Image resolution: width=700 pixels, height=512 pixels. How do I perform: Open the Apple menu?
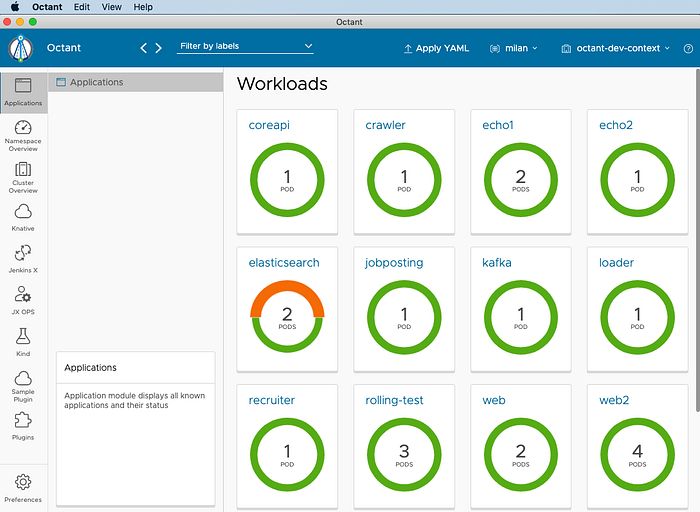click(x=15, y=7)
